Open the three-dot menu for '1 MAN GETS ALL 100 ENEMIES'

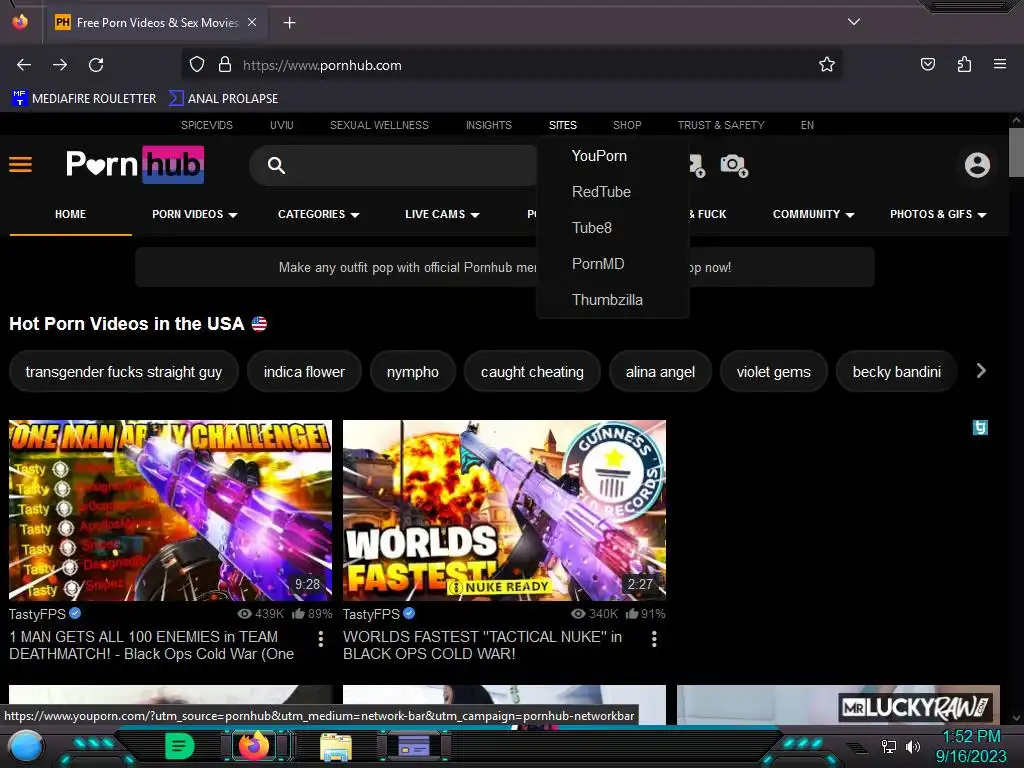(321, 639)
